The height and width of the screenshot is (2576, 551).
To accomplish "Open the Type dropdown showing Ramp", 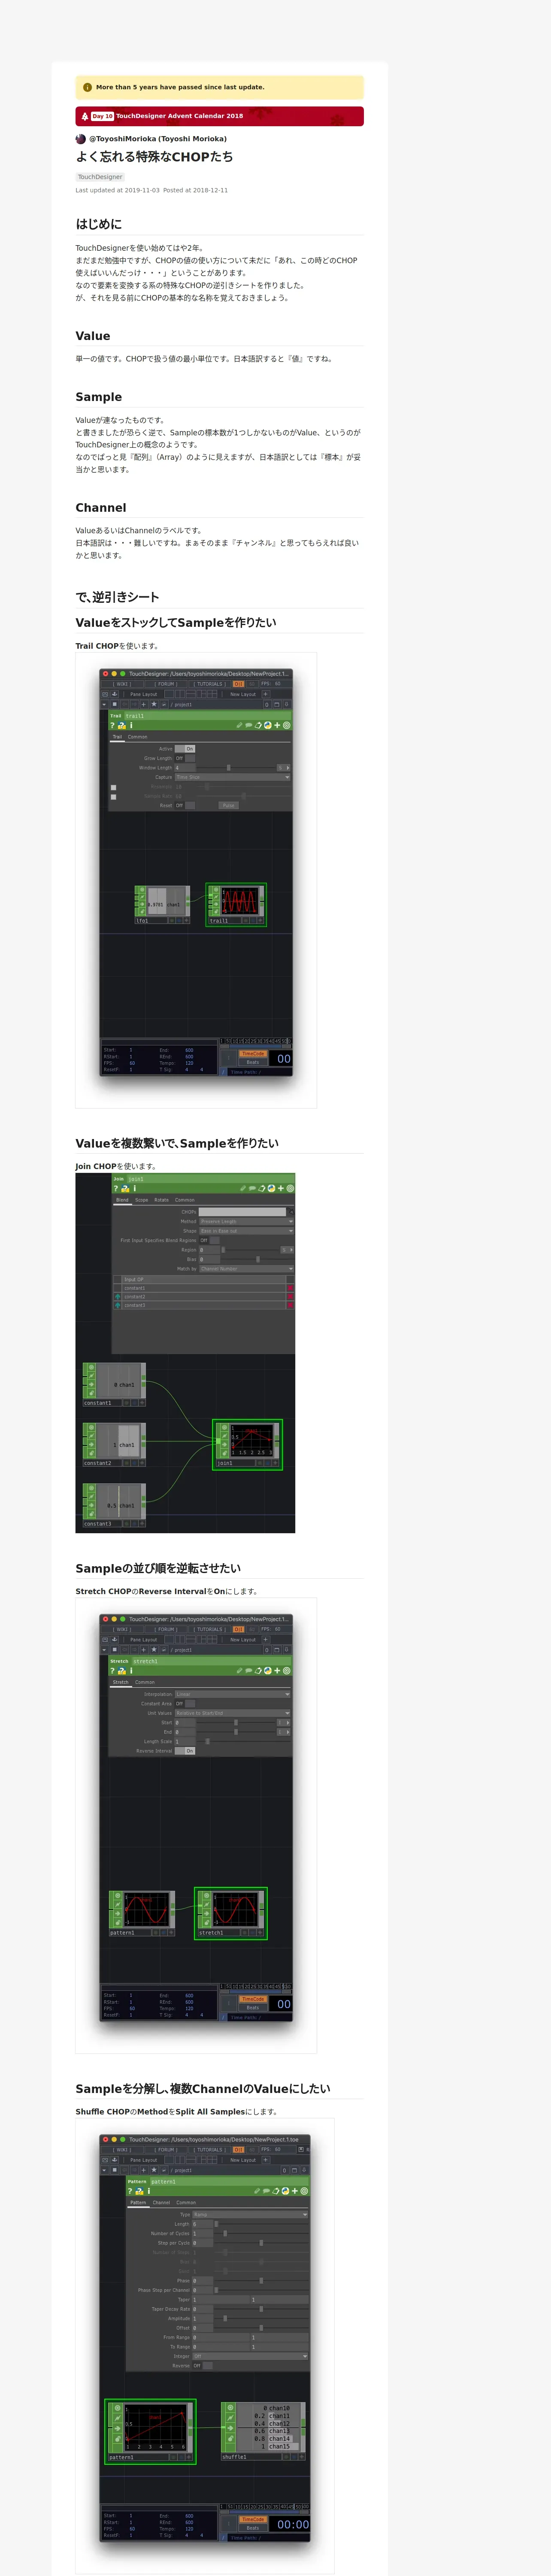I will [x=250, y=2215].
